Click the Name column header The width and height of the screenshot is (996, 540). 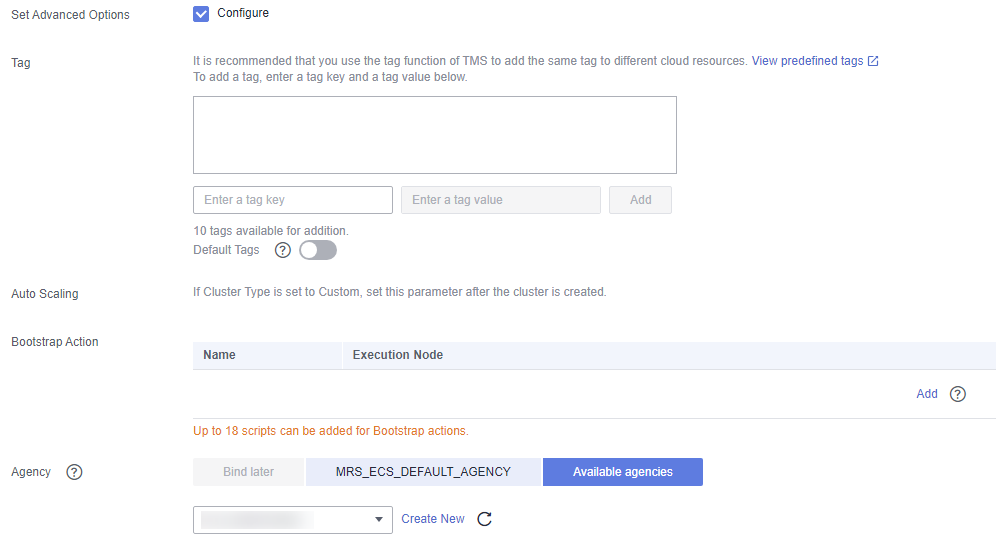coord(219,355)
